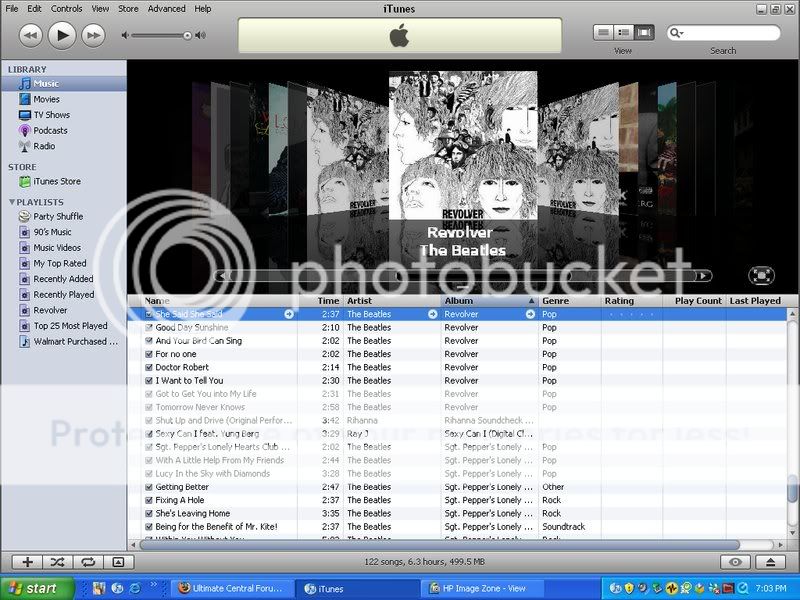The image size is (800, 600).
Task: Click Cover Flow scrollbar right arrow
Action: tap(704, 276)
